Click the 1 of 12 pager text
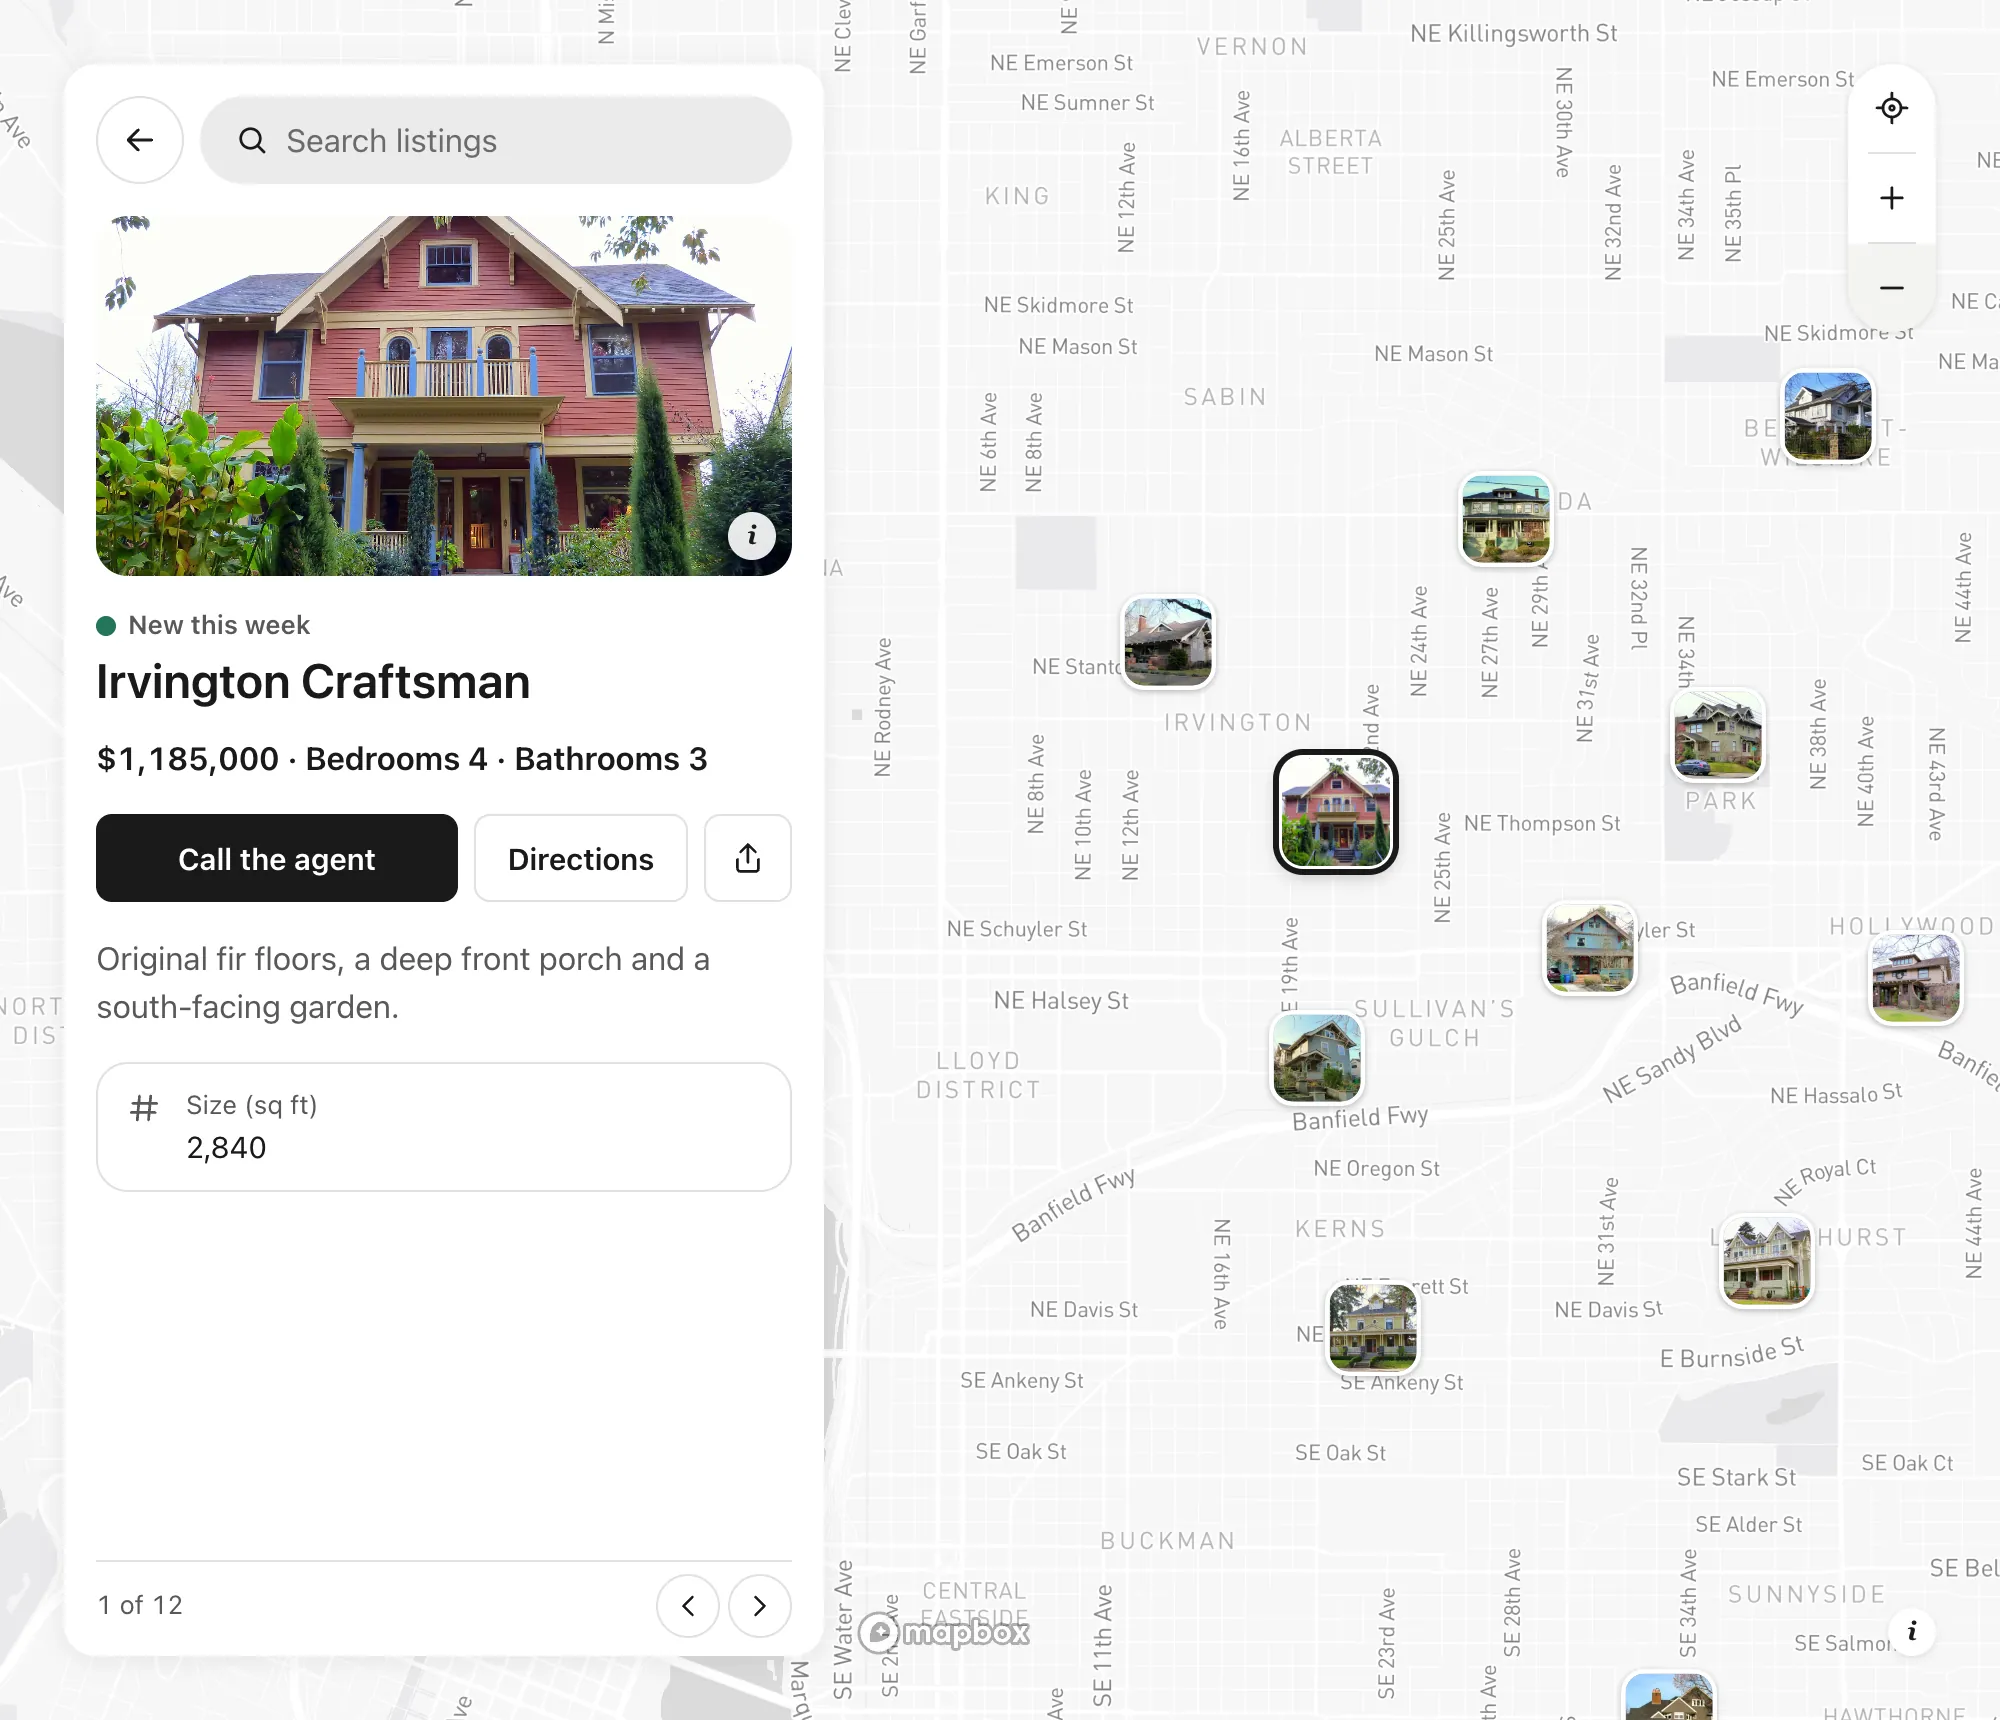The width and height of the screenshot is (2000, 1720). click(x=140, y=1606)
